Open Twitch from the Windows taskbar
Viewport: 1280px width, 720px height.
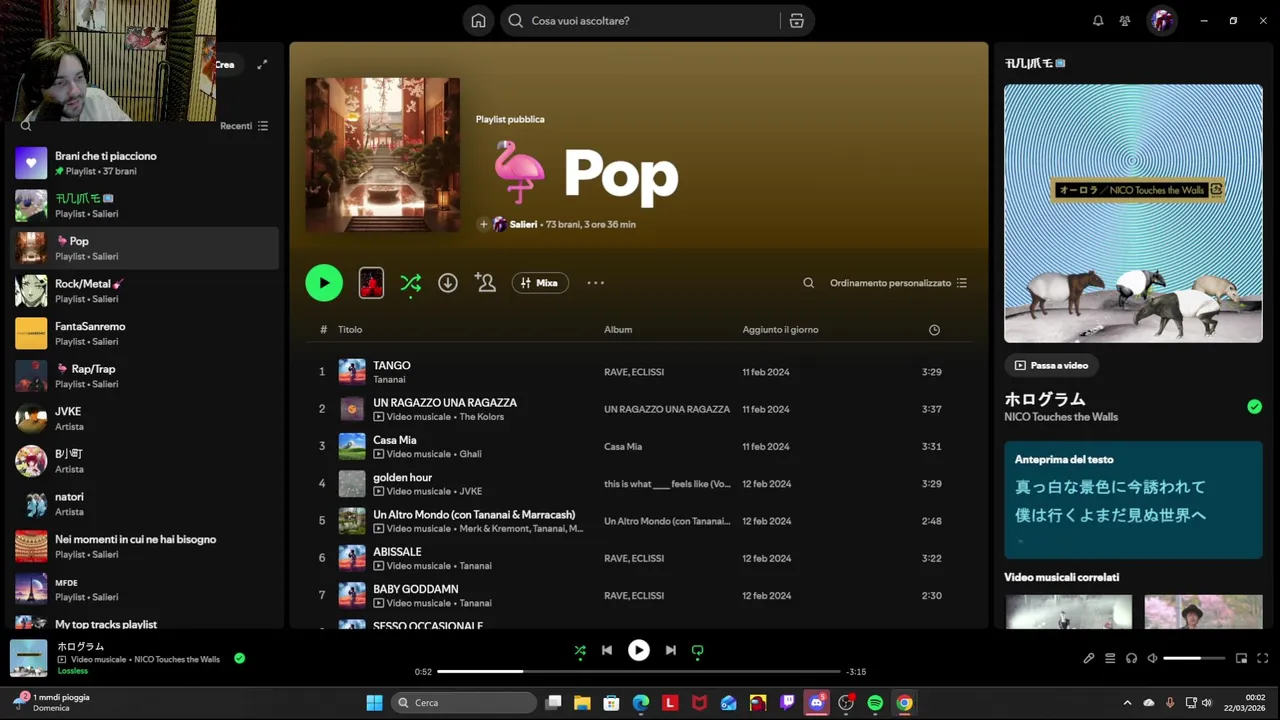(787, 703)
